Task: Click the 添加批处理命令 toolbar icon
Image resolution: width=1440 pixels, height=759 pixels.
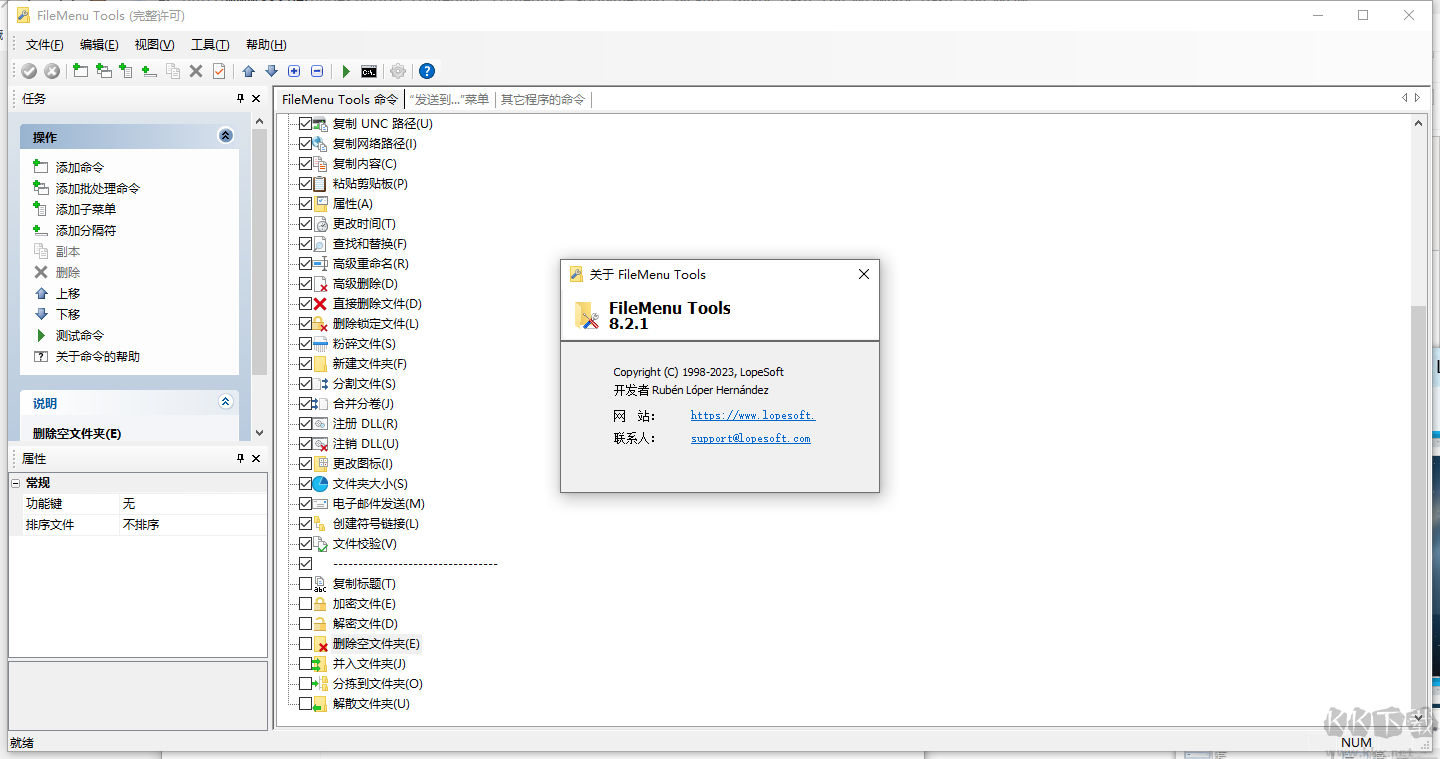Action: pyautogui.click(x=103, y=71)
